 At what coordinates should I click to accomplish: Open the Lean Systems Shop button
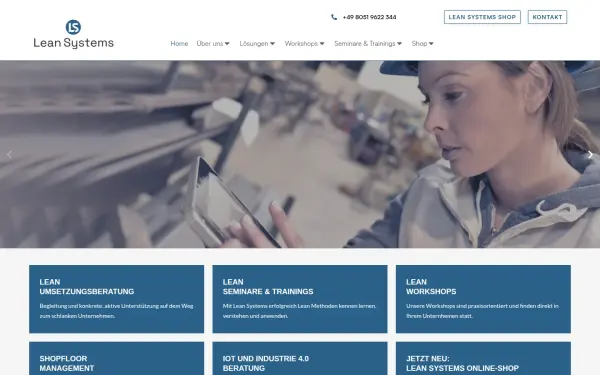pyautogui.click(x=482, y=17)
